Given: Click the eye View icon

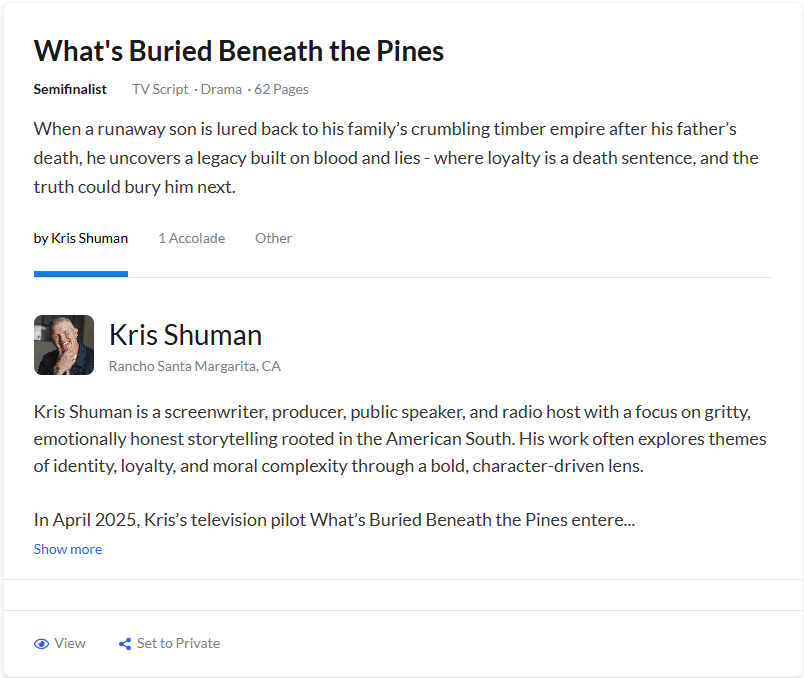Looking at the screenshot, I should [x=42, y=644].
